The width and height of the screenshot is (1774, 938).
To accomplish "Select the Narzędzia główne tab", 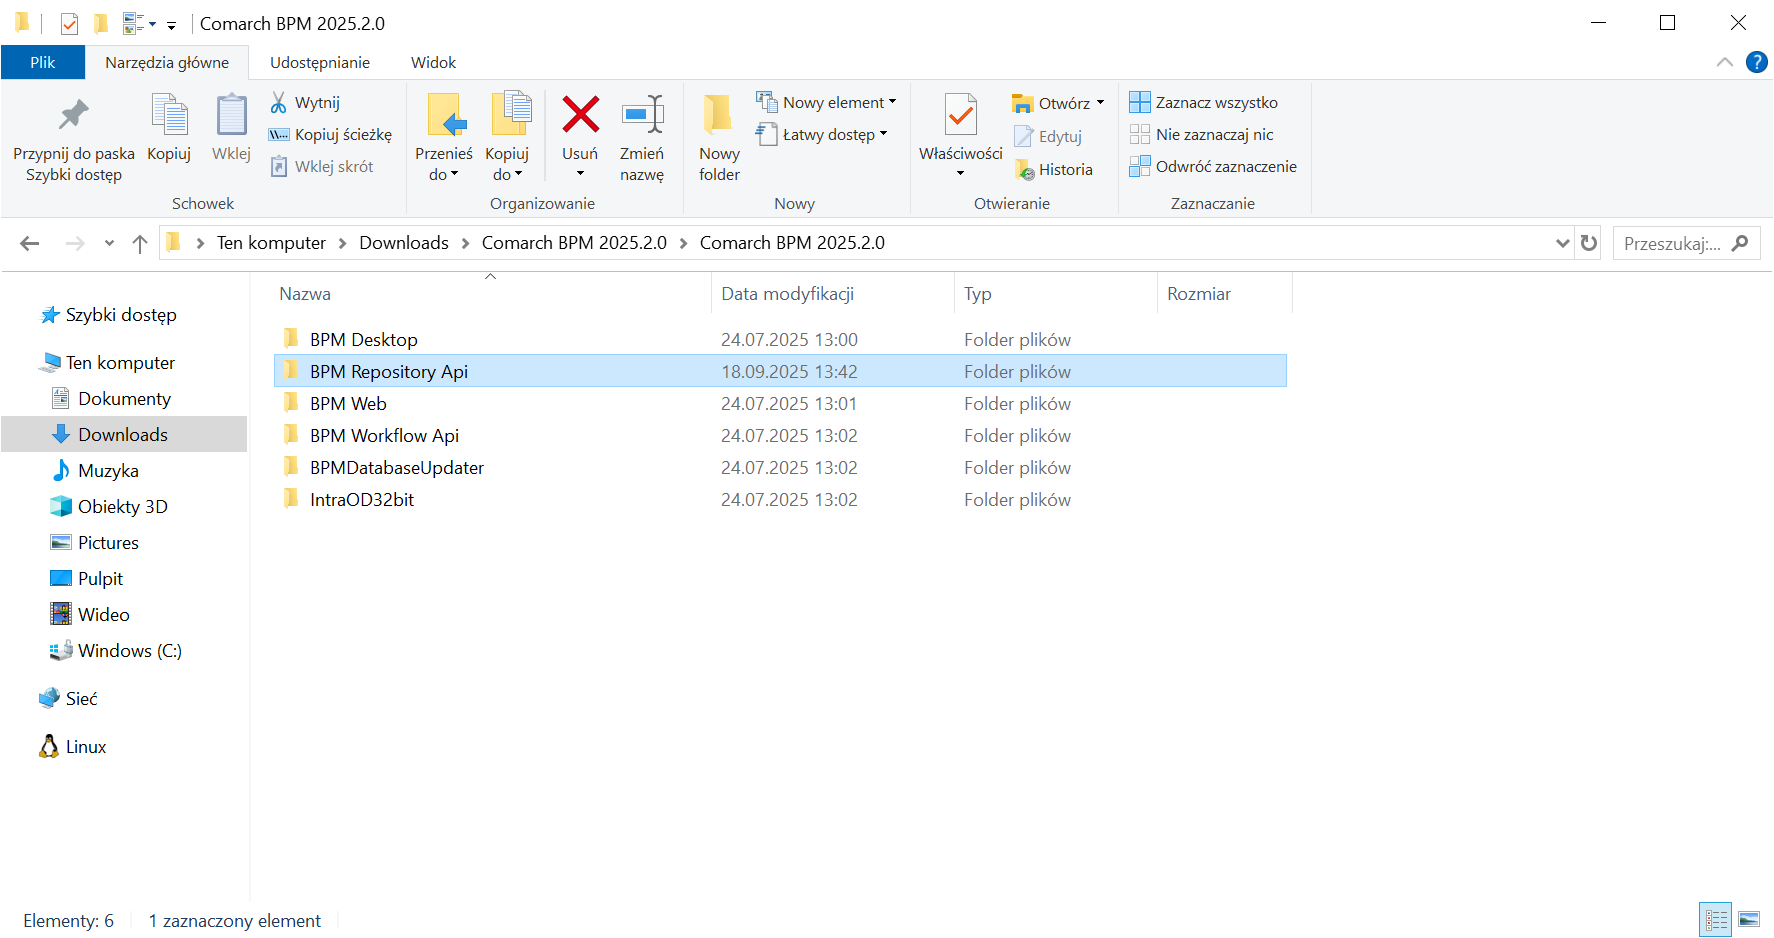I will coord(167,62).
